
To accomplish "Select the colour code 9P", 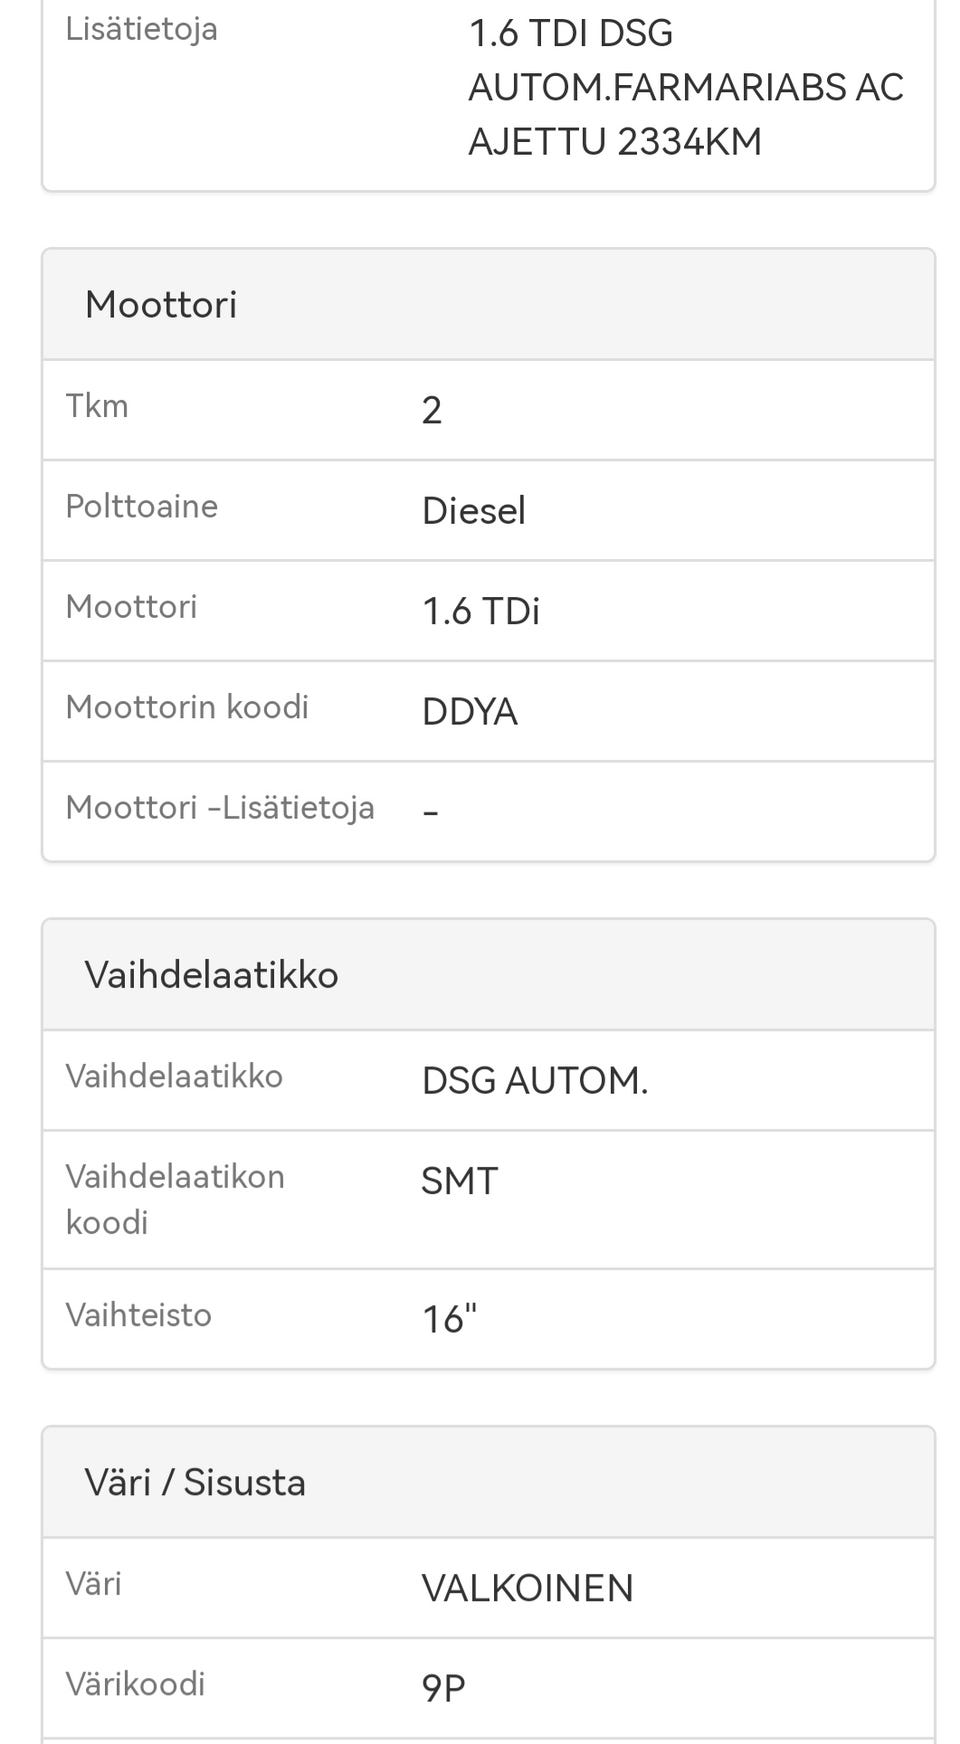I will pos(443,1689).
